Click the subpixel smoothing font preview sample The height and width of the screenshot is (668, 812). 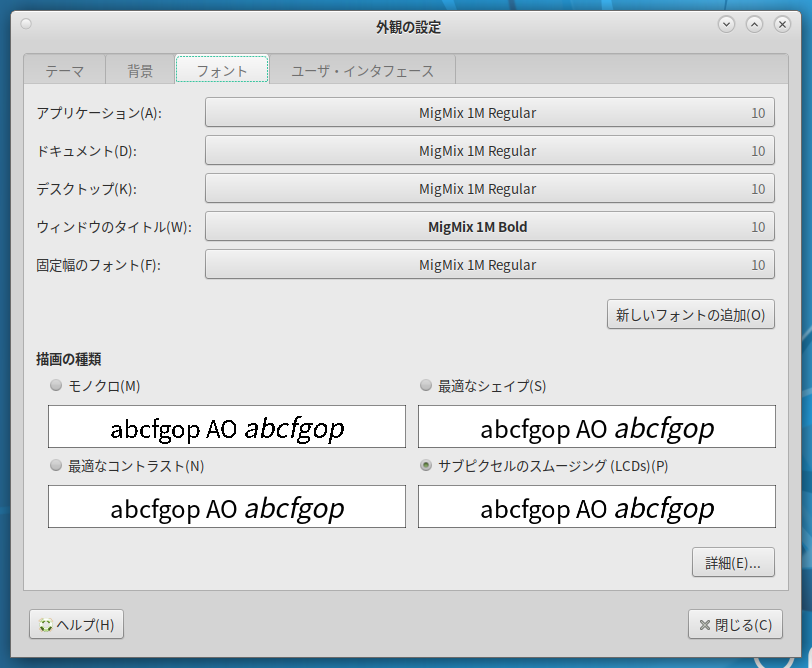[597, 507]
